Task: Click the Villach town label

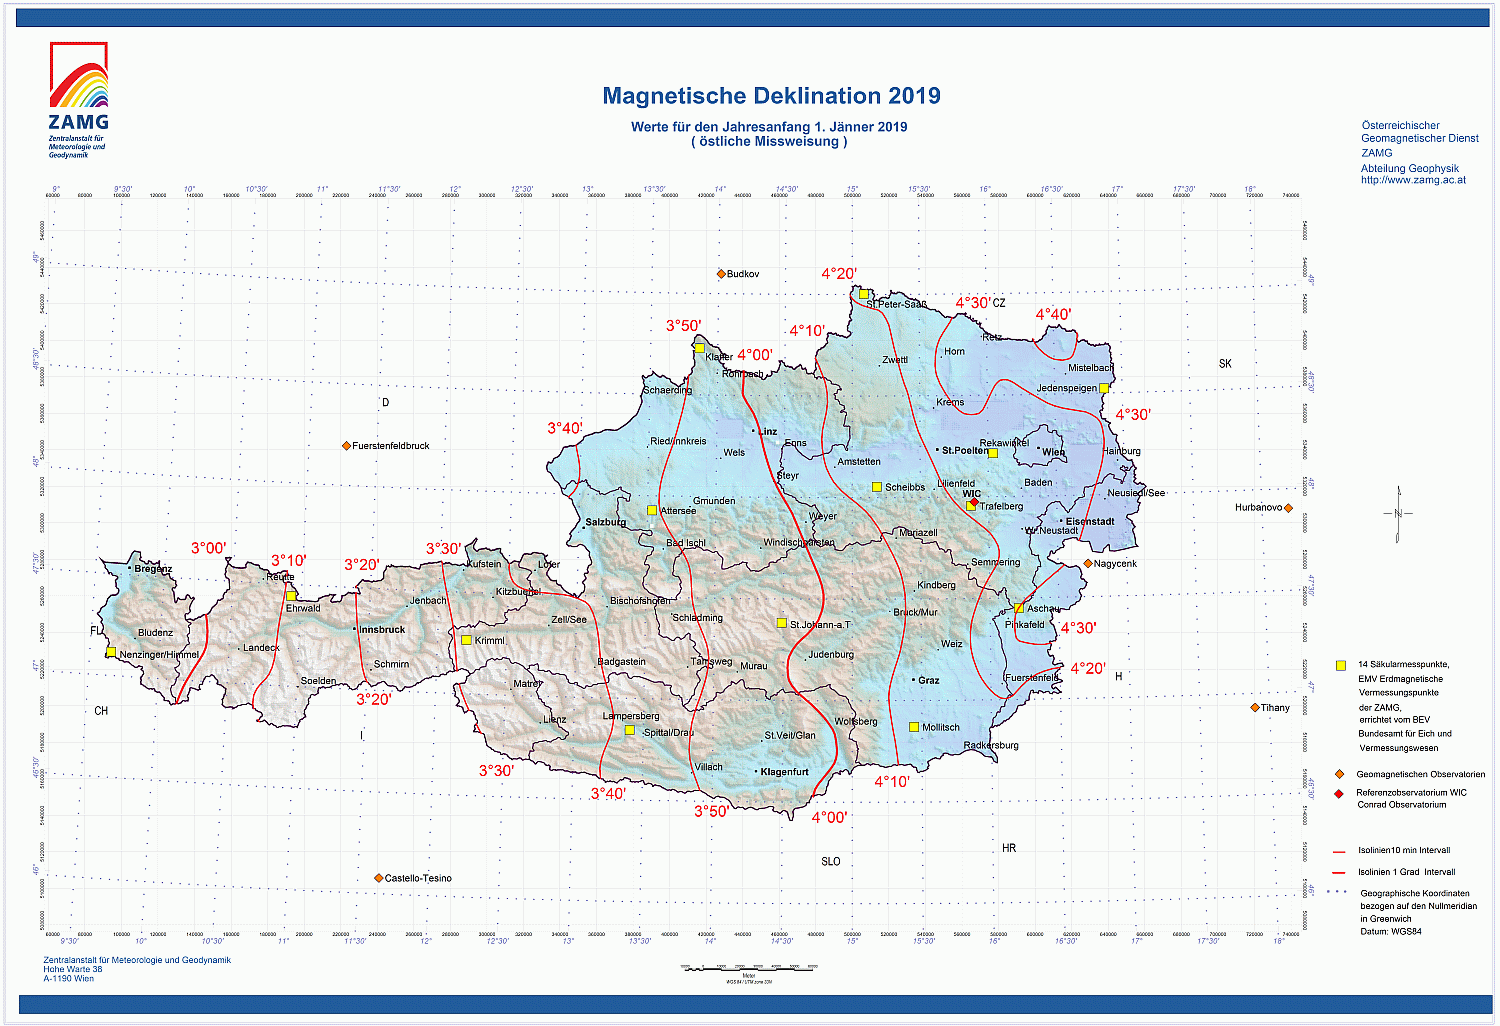Action: pyautogui.click(x=708, y=767)
